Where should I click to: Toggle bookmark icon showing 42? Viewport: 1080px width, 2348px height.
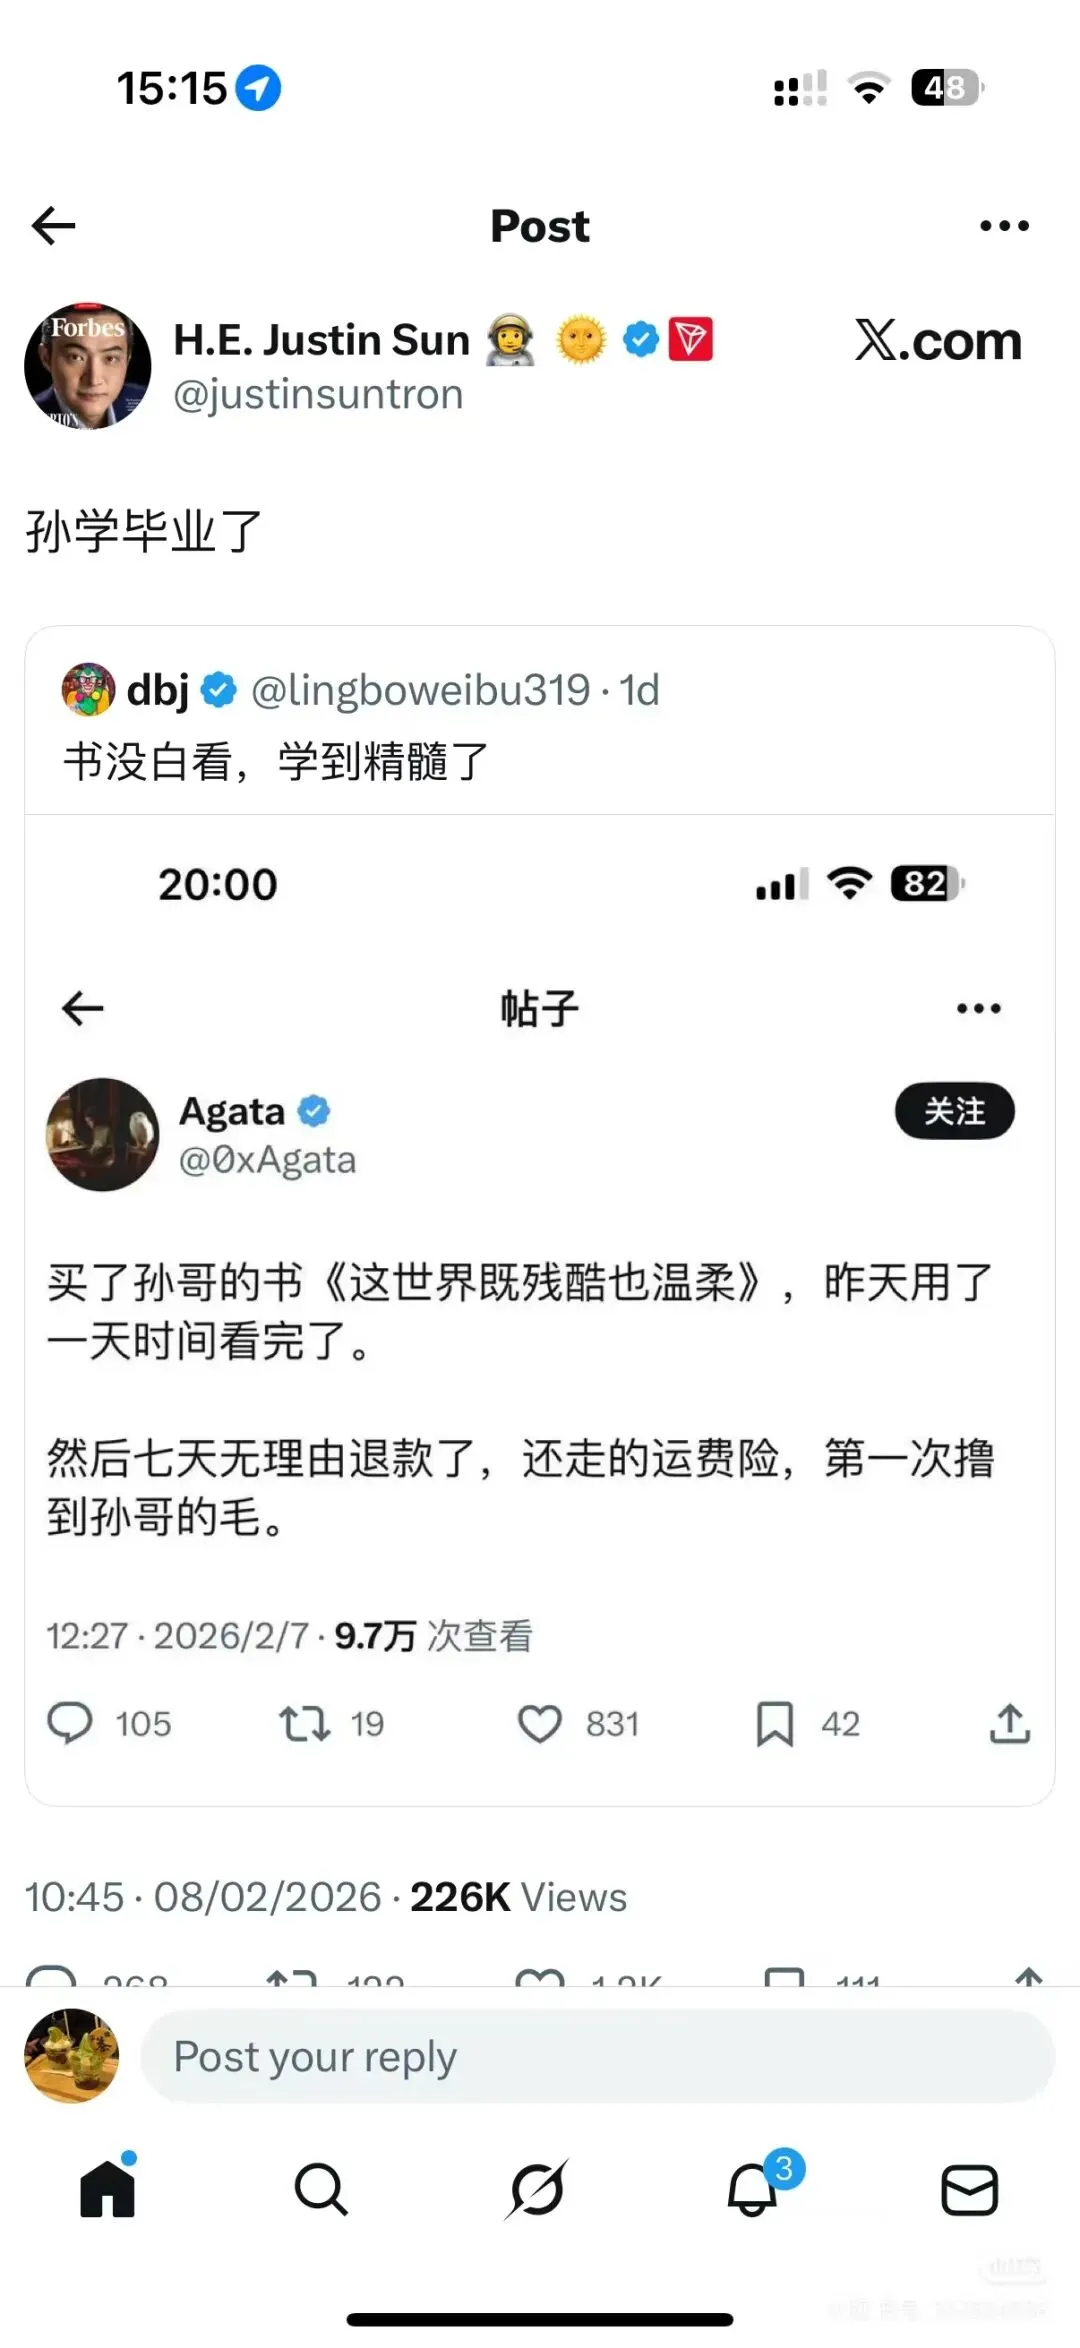tap(775, 1723)
